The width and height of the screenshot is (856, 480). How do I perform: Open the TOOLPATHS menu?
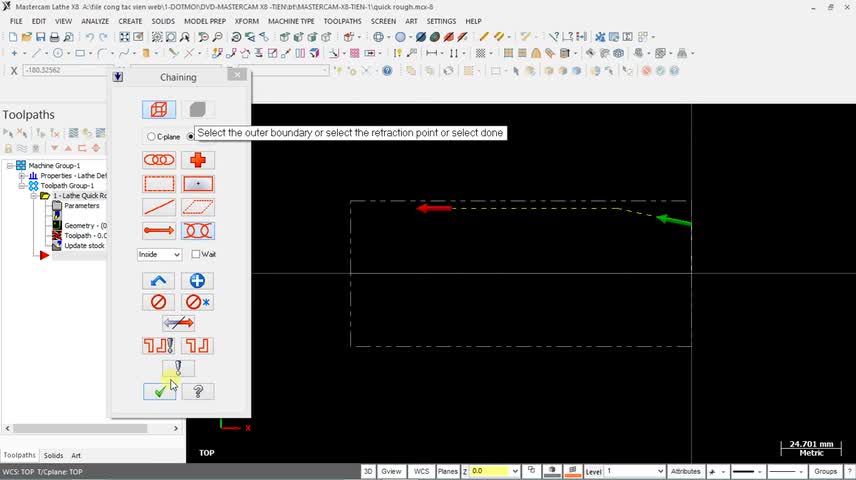(x=342, y=21)
